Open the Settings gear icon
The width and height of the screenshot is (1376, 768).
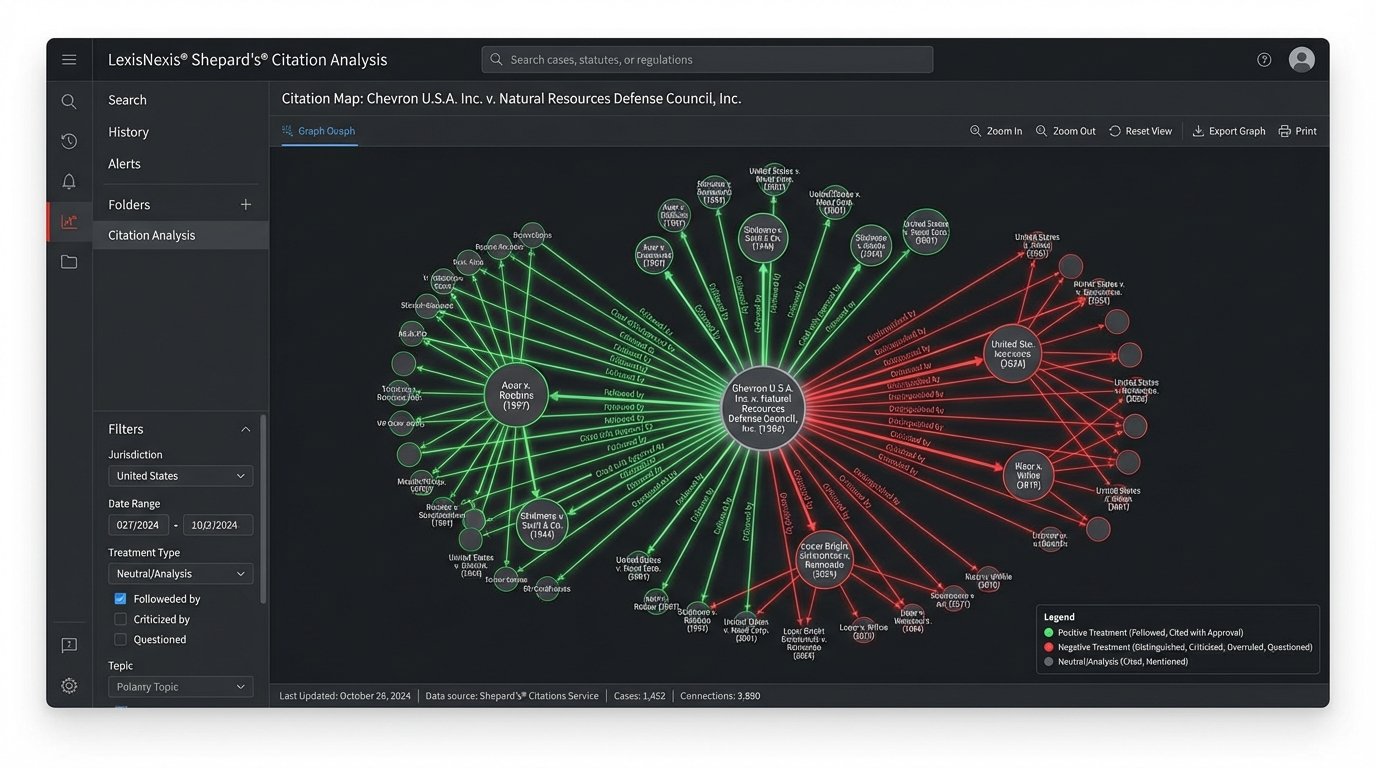pos(68,685)
